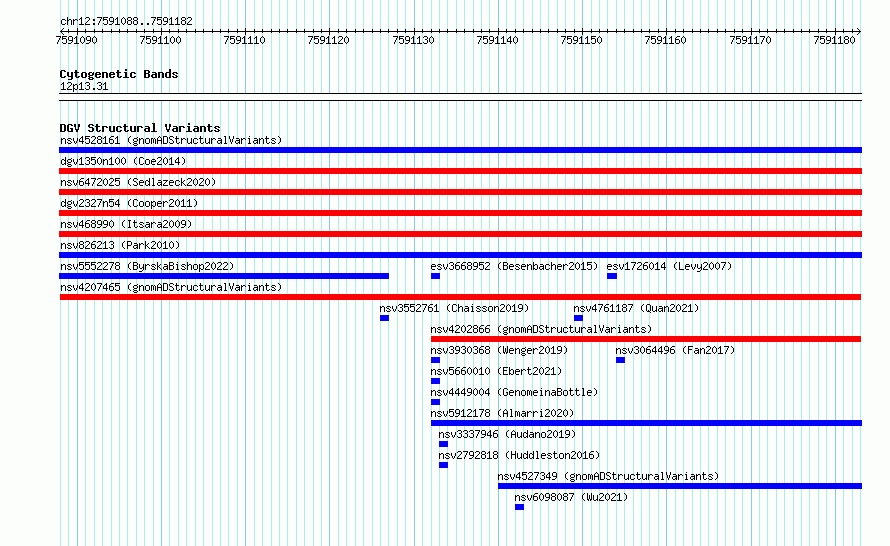890x546 pixels.
Task: Select dgv2327n54 (Cooper2011) label
Action: click(x=129, y=203)
